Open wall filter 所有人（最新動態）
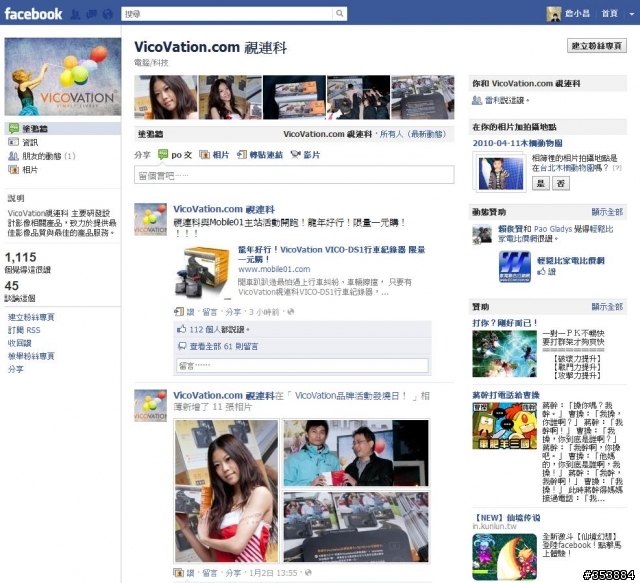This screenshot has width=640, height=583. pos(413,134)
